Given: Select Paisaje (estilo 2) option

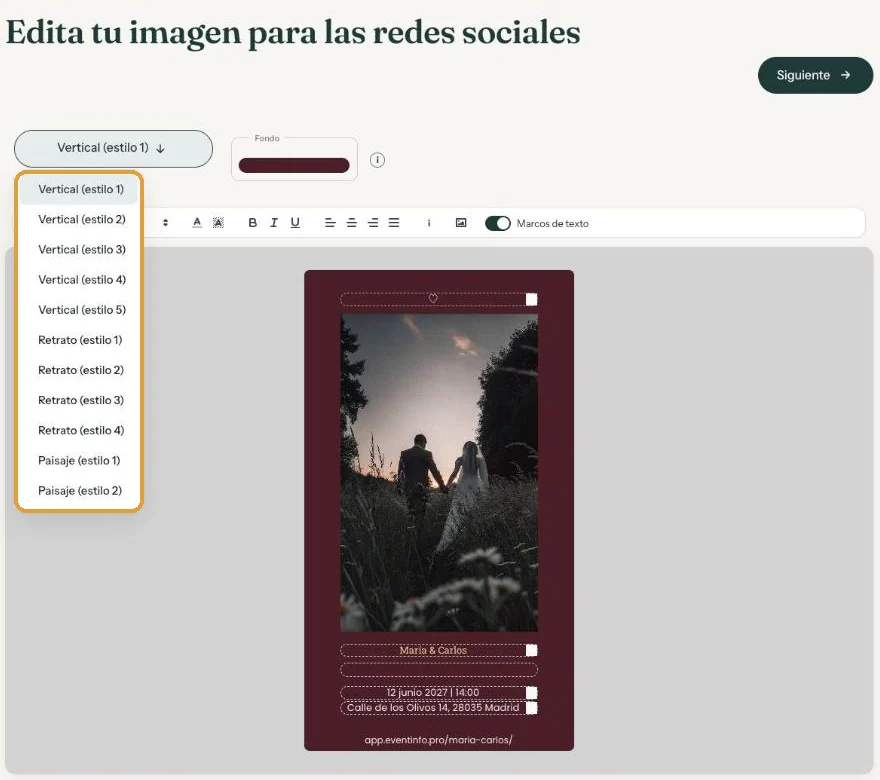Looking at the screenshot, I should (79, 491).
